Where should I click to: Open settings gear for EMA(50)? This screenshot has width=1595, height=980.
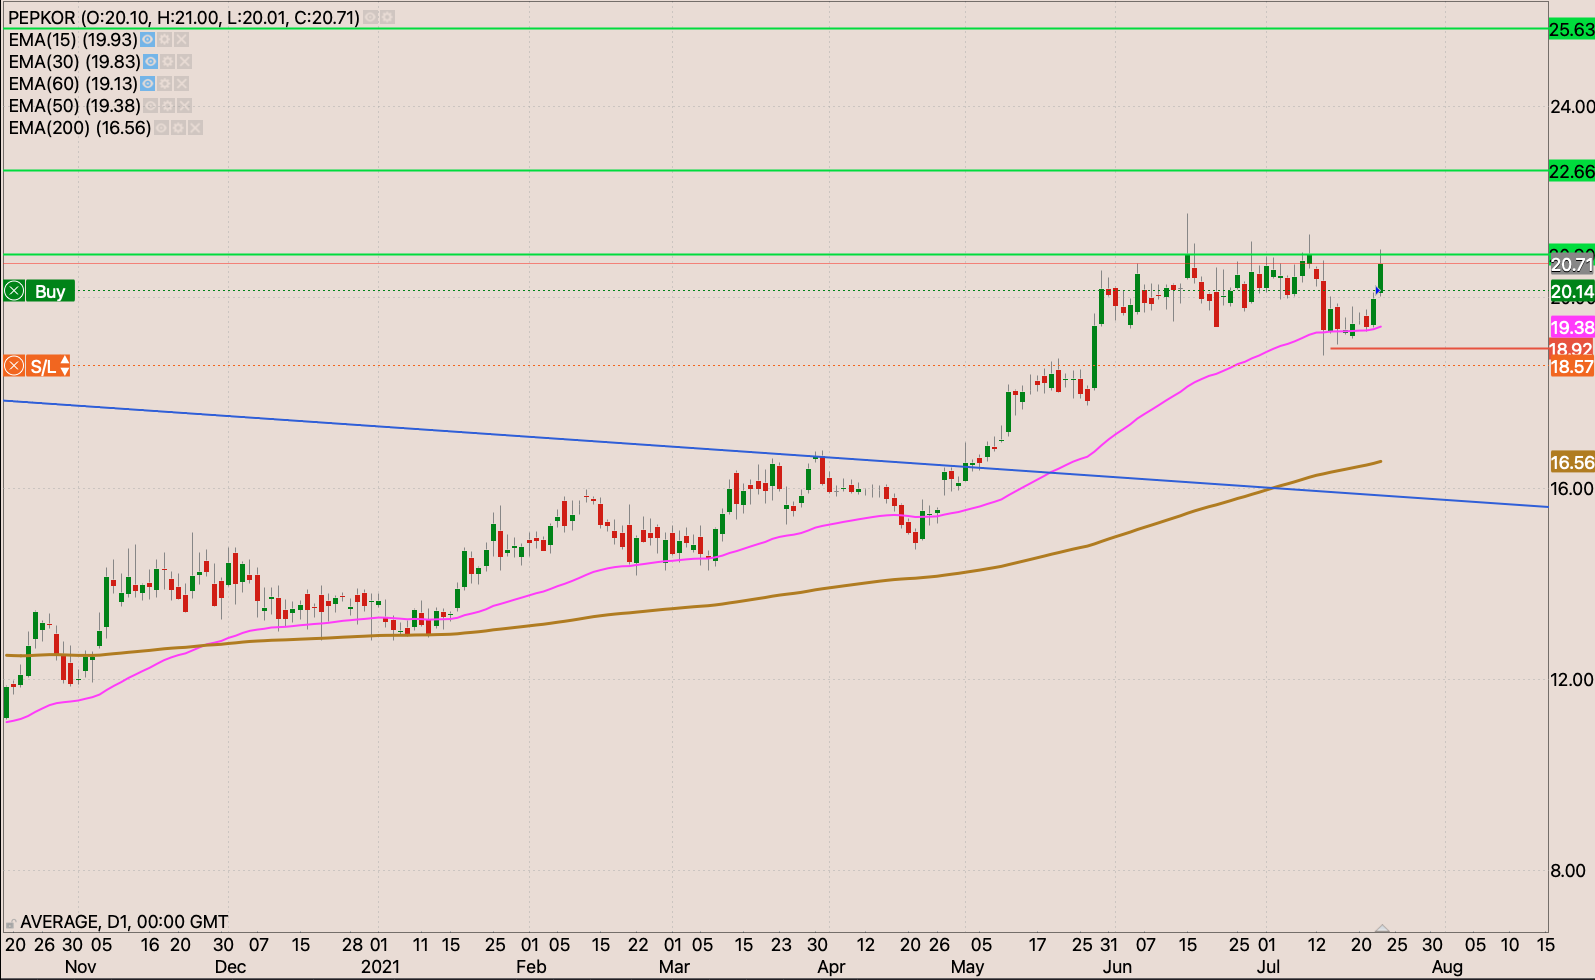click(167, 106)
